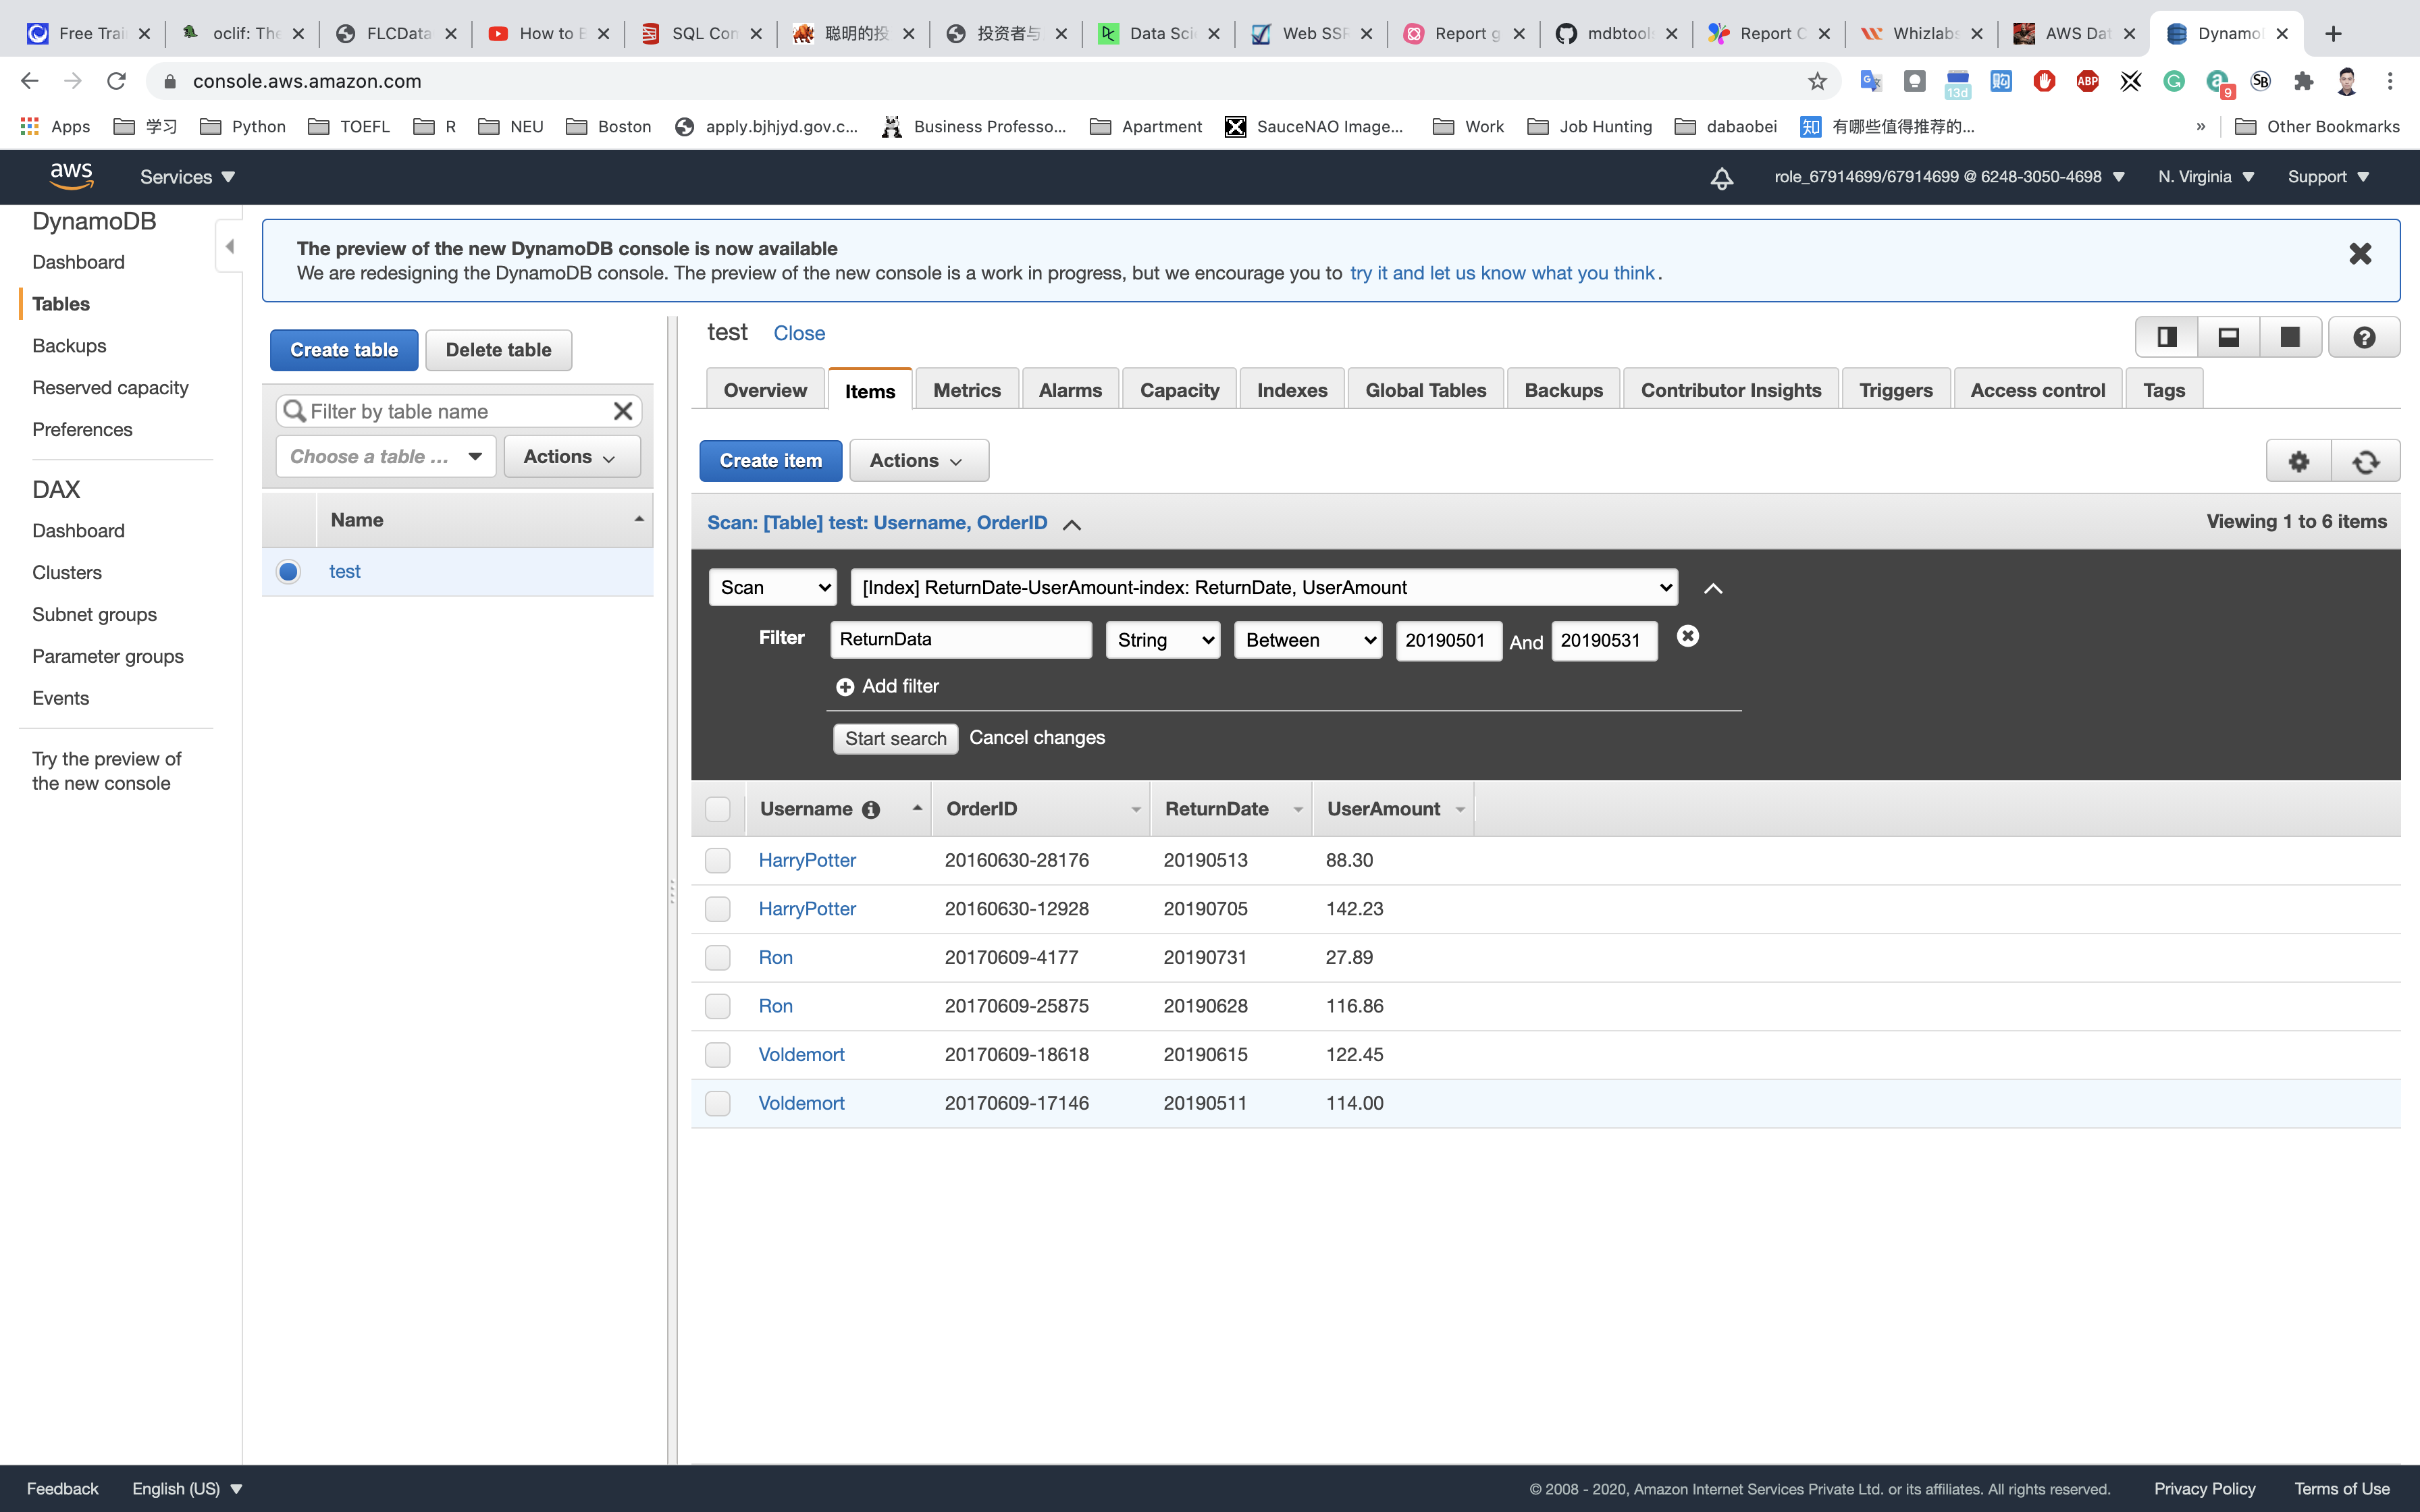Collapse the DynamoDB sidebar arrow
Image resolution: width=2420 pixels, height=1512 pixels.
click(x=230, y=246)
